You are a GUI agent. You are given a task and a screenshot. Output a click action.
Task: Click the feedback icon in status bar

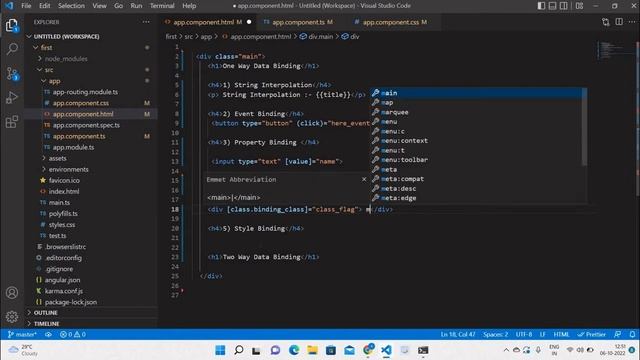coord(618,334)
